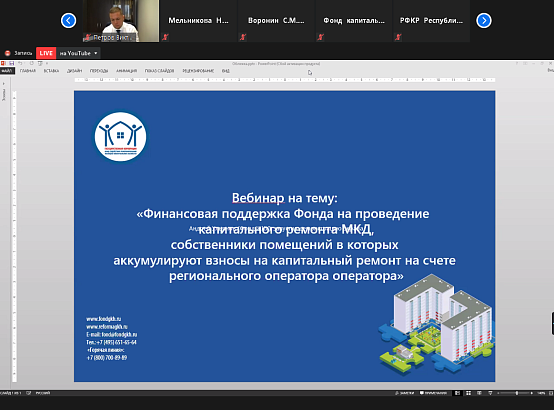Toggle the Comments pane in status bar
This screenshot has height=410, width=554.
tap(433, 393)
